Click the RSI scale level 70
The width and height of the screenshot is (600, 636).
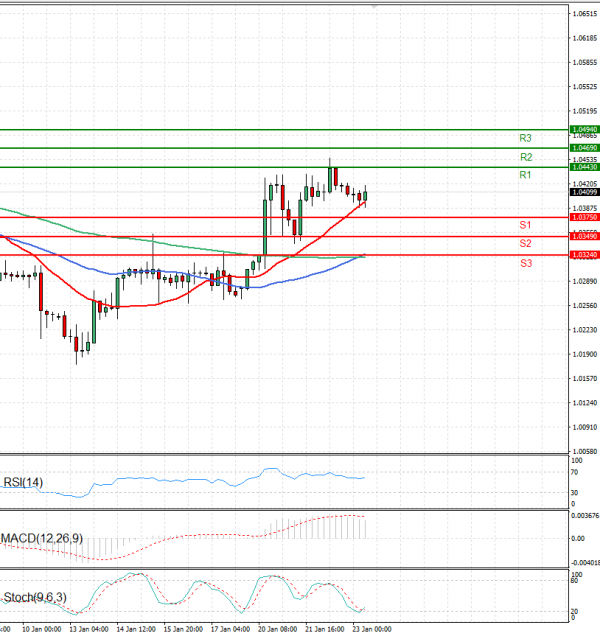tap(574, 473)
